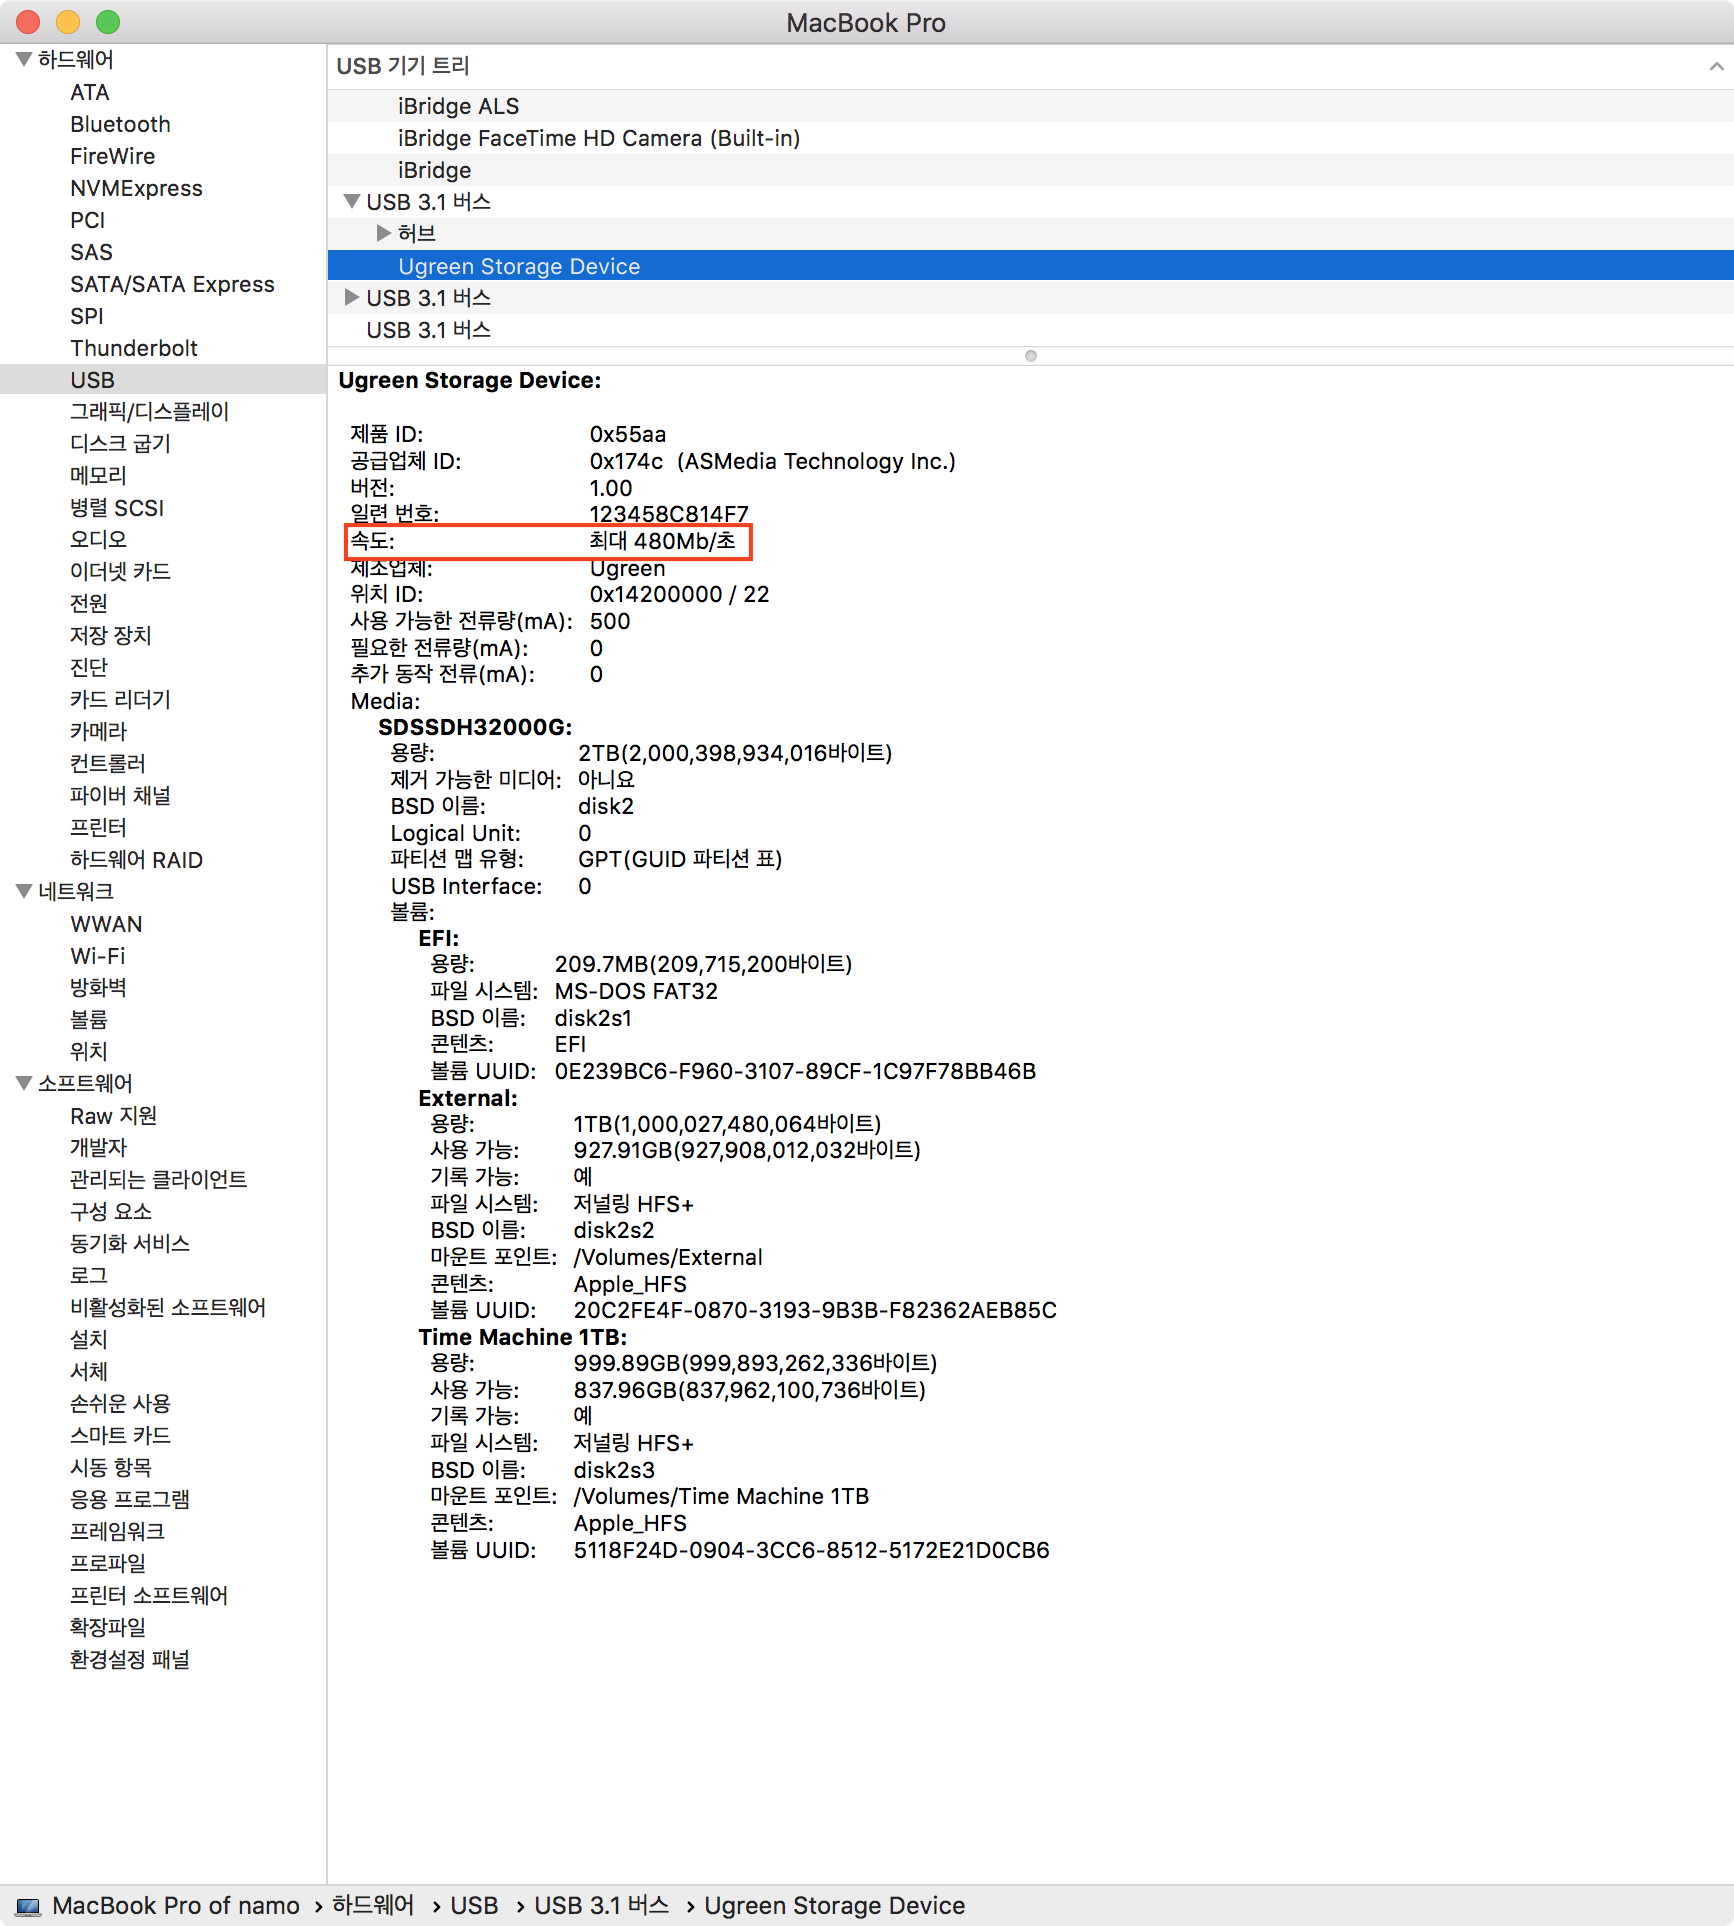Open 이더넷 카드 in the sidebar
Viewport: 1734px width, 1926px height.
[120, 572]
